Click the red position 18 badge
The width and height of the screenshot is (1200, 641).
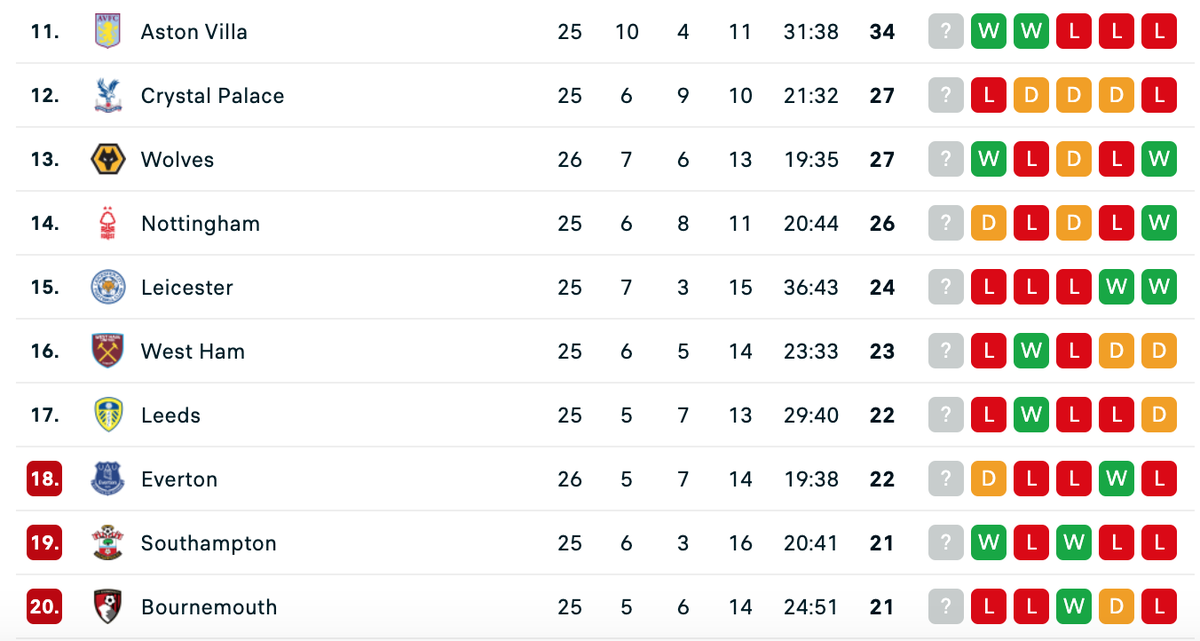44,479
